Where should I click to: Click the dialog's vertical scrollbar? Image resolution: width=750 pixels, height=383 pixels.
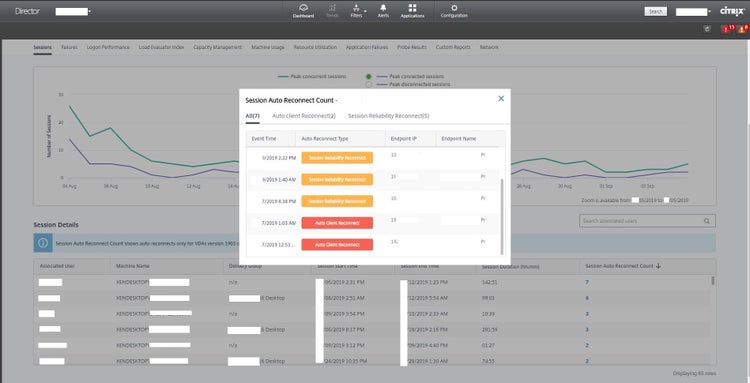[502, 217]
